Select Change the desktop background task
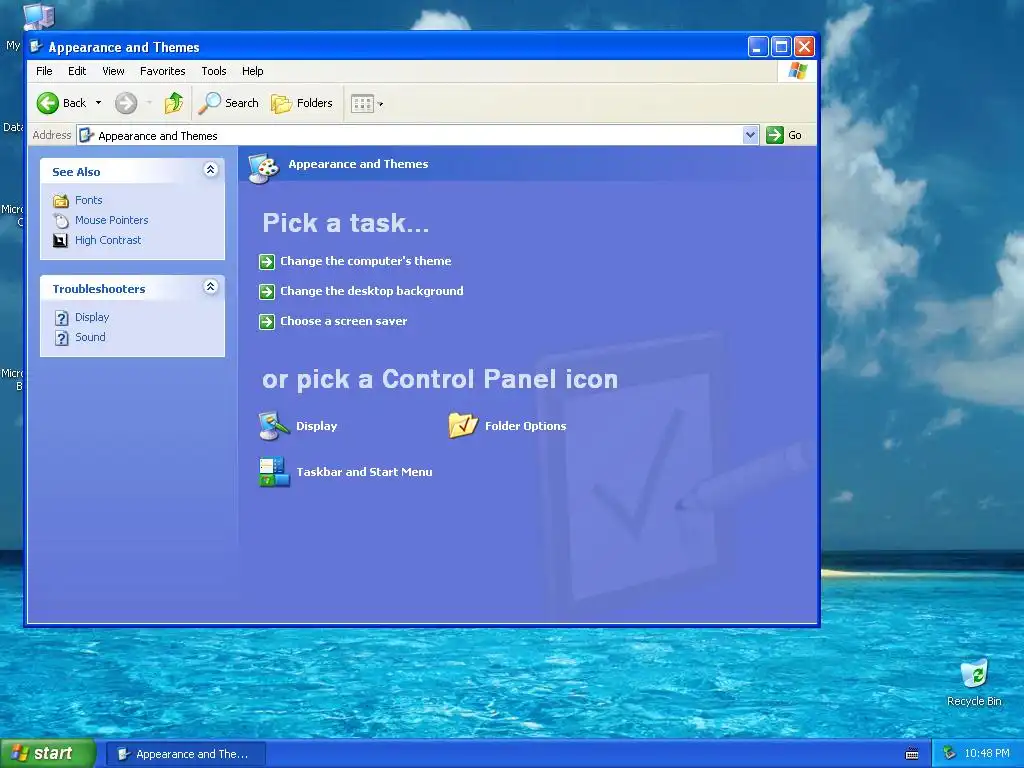Screen dimensions: 1024x768 (372, 291)
